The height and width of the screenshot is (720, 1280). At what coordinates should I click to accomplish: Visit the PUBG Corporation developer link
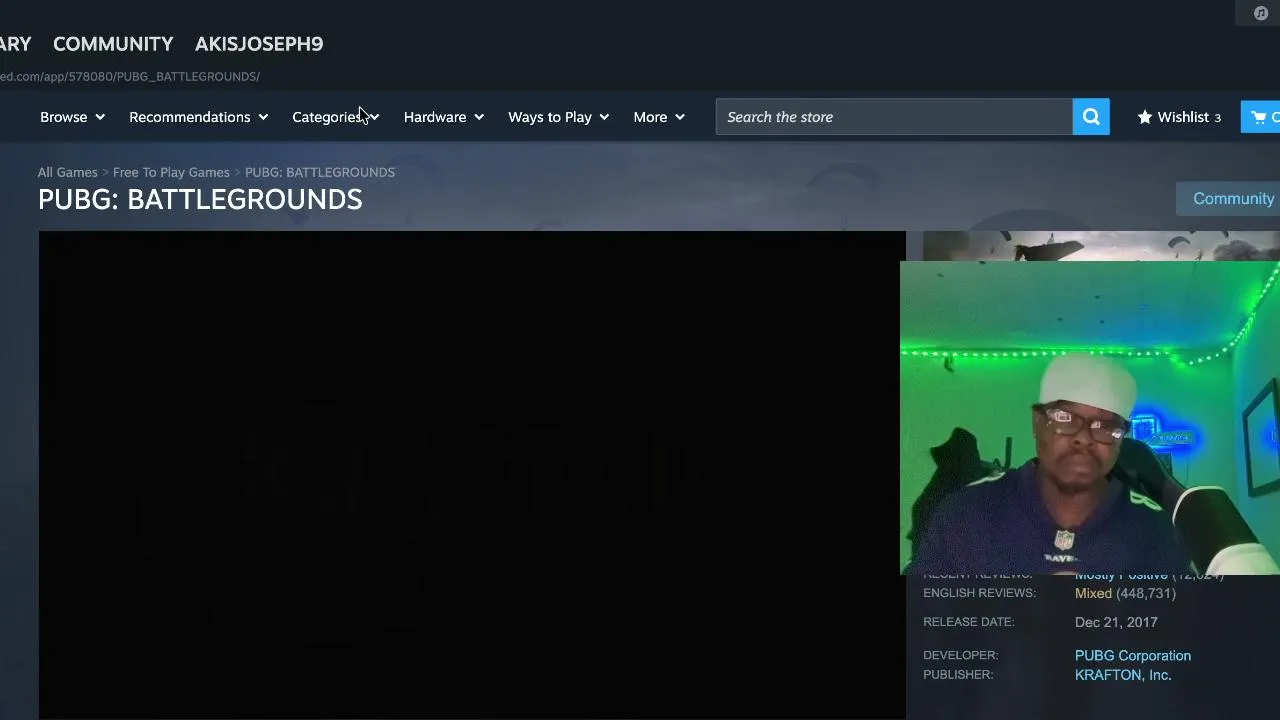click(x=1133, y=656)
